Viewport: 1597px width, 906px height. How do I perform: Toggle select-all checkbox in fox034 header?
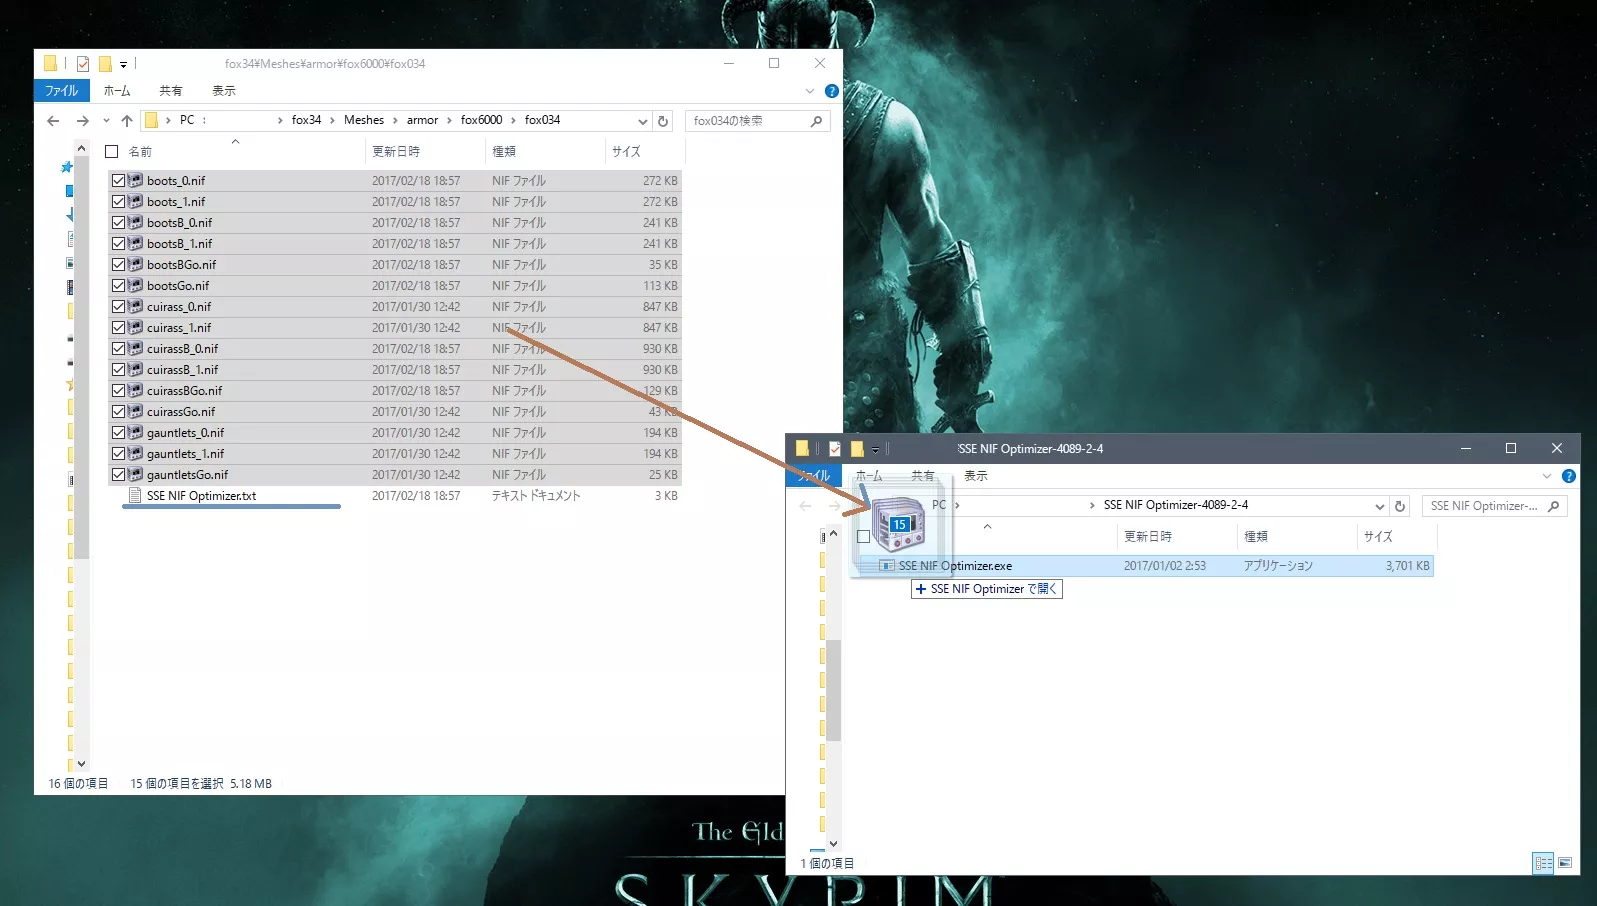pyautogui.click(x=112, y=152)
